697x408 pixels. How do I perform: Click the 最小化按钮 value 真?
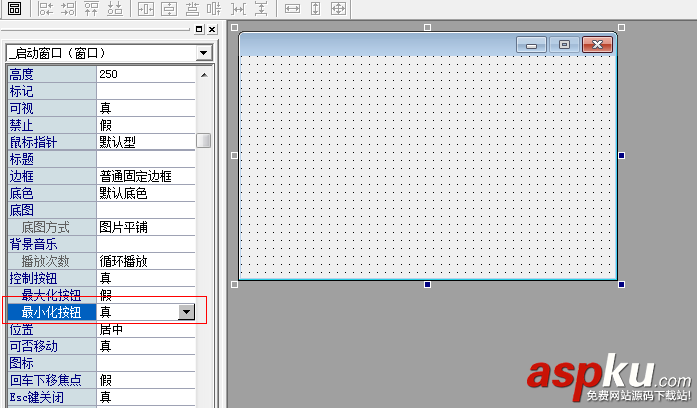pyautogui.click(x=137, y=312)
